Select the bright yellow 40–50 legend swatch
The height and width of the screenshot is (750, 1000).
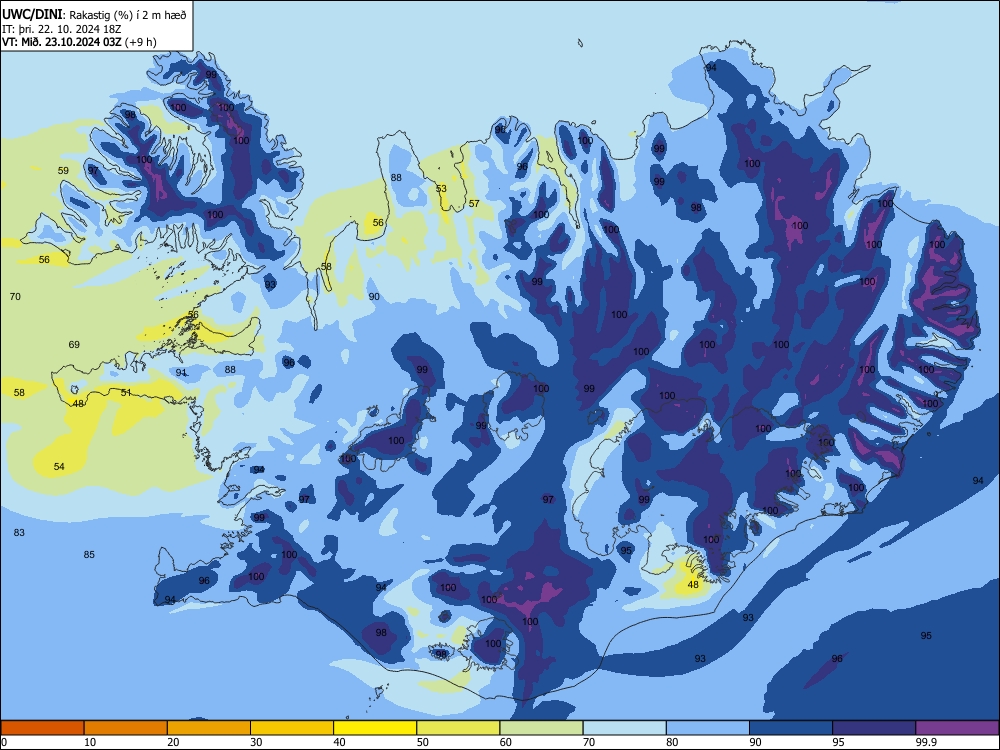[375, 728]
